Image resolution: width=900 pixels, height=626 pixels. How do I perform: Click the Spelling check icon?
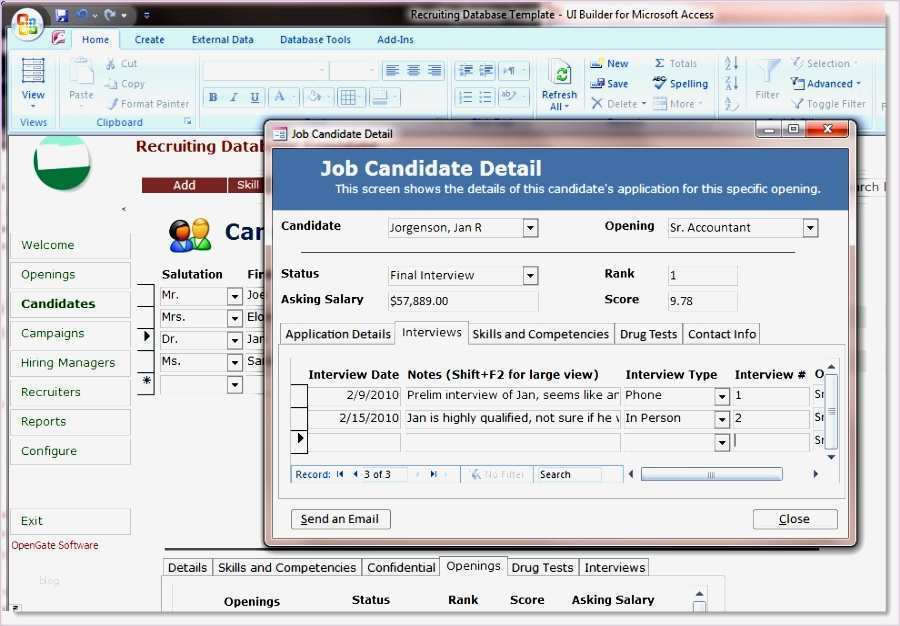660,83
